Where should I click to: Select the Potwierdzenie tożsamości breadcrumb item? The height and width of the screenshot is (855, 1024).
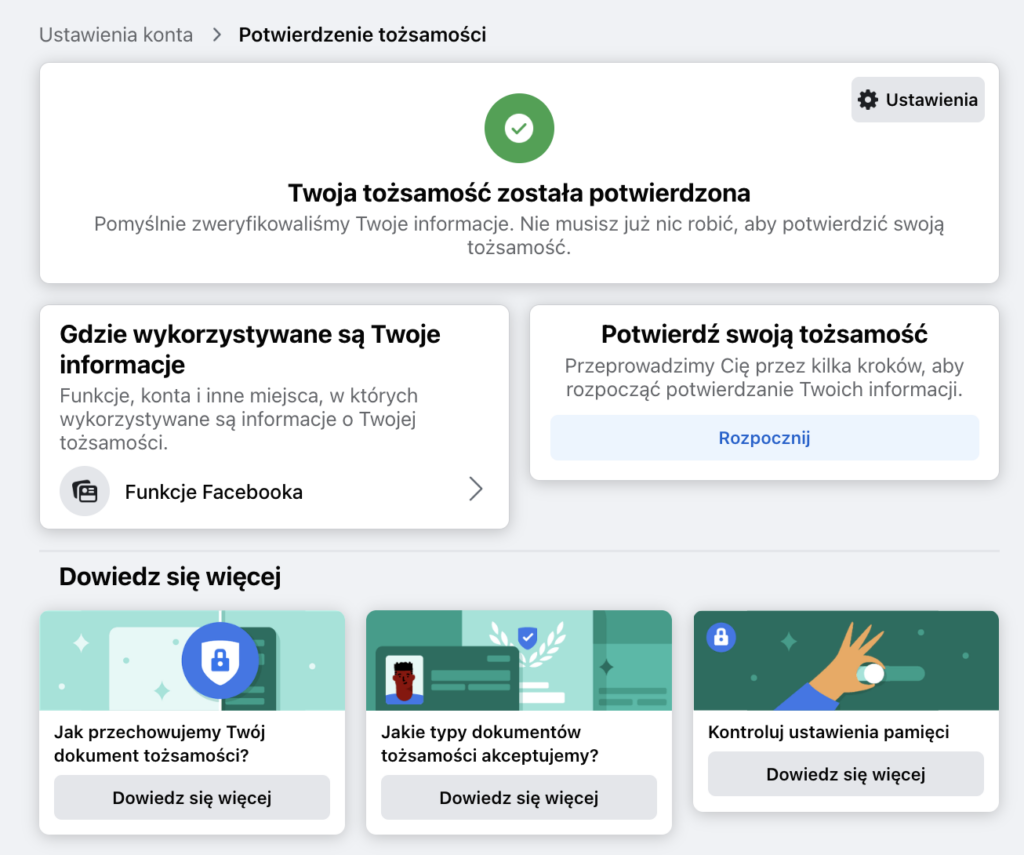[362, 35]
